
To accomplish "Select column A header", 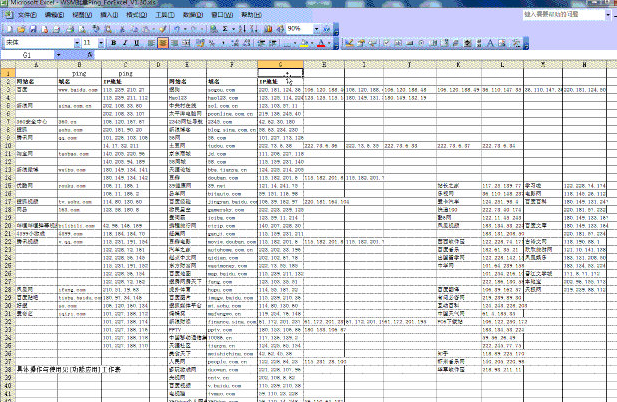I will click(36, 65).
